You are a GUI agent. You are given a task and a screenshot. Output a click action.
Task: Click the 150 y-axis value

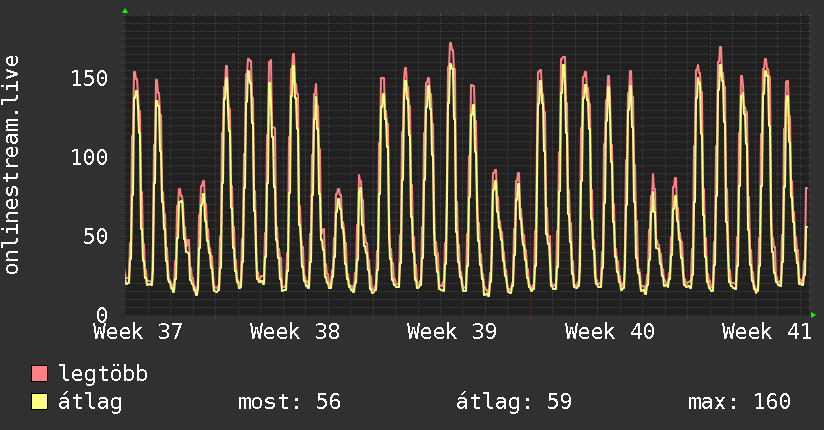89,78
